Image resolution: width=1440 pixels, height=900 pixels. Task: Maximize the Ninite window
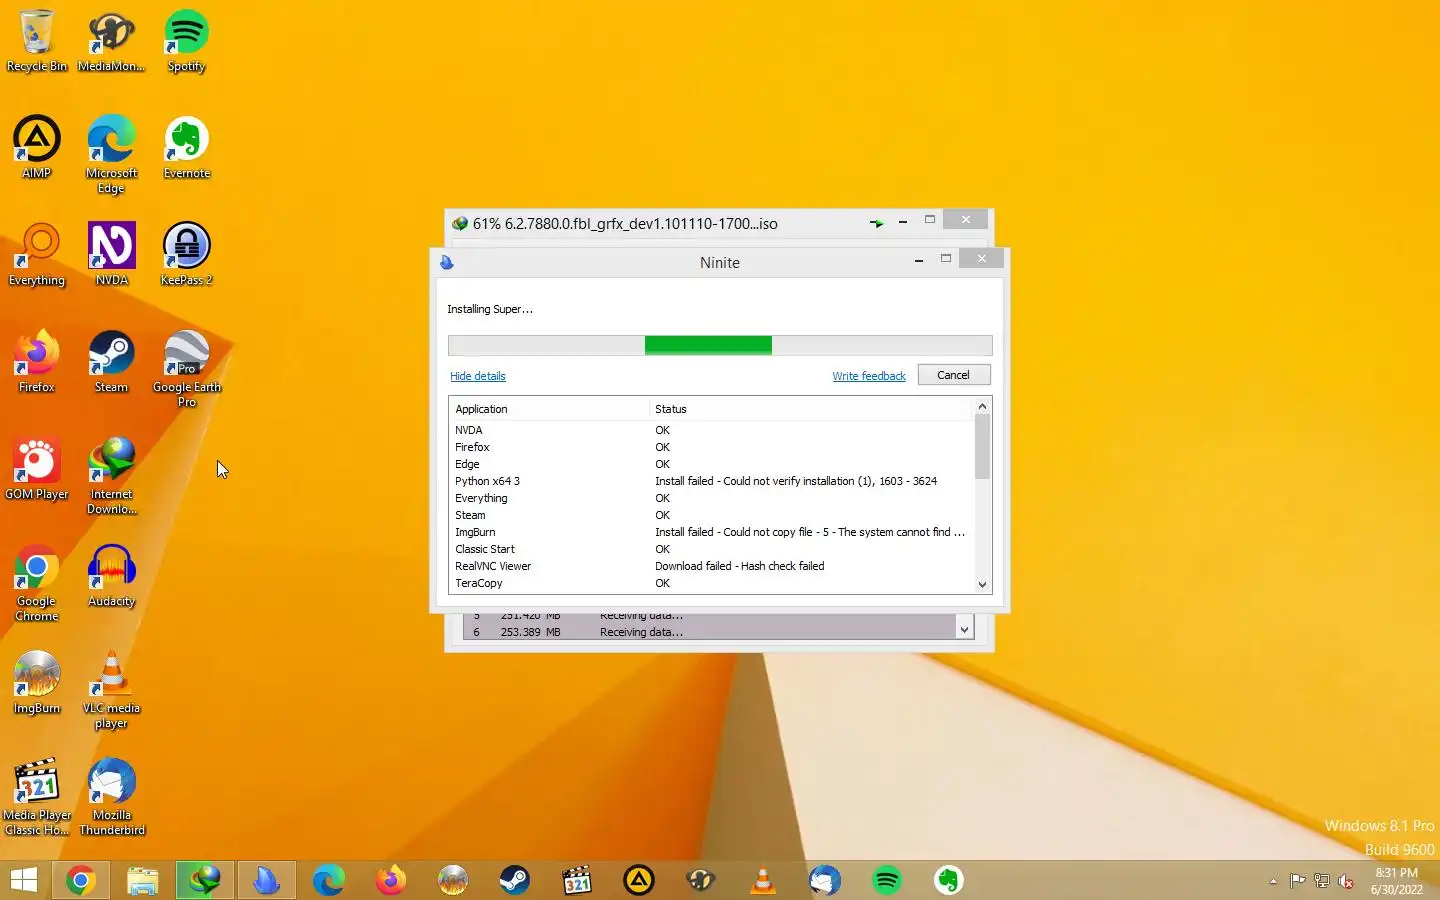(x=945, y=259)
